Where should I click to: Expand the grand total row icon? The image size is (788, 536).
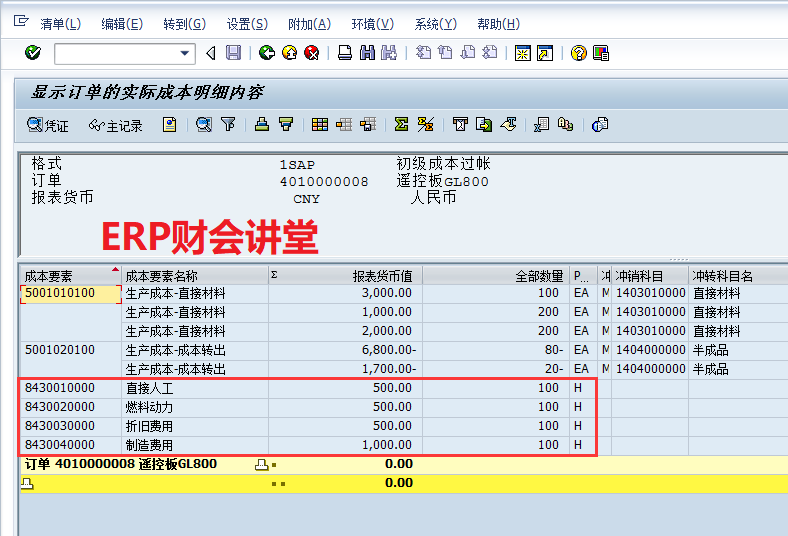point(27,483)
